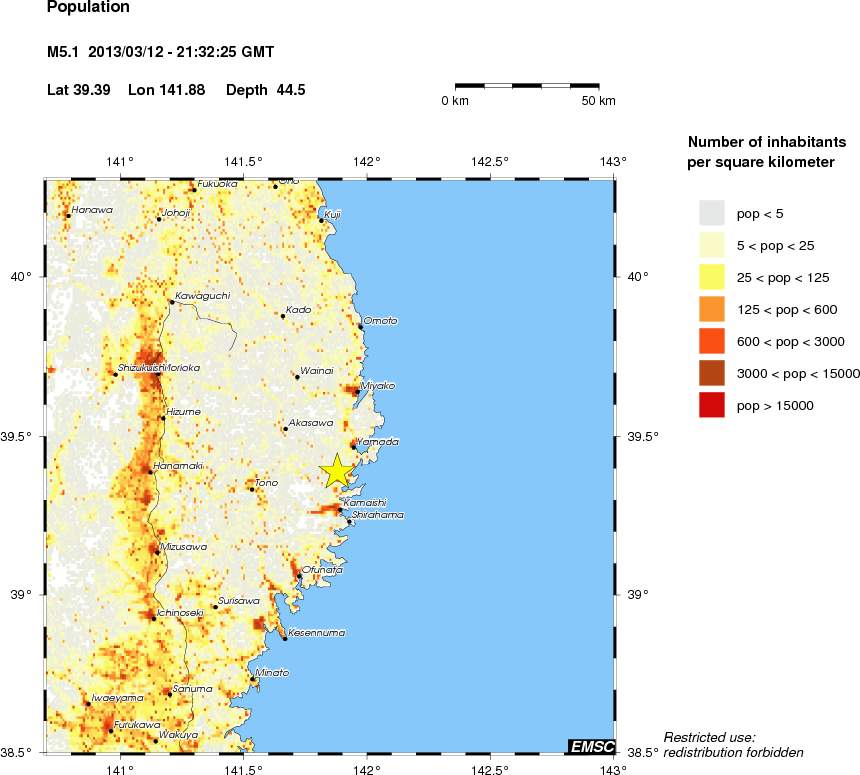The width and height of the screenshot is (860, 775).
Task: Click the 600 < pop < 3000 legend swatch
Action: [711, 342]
